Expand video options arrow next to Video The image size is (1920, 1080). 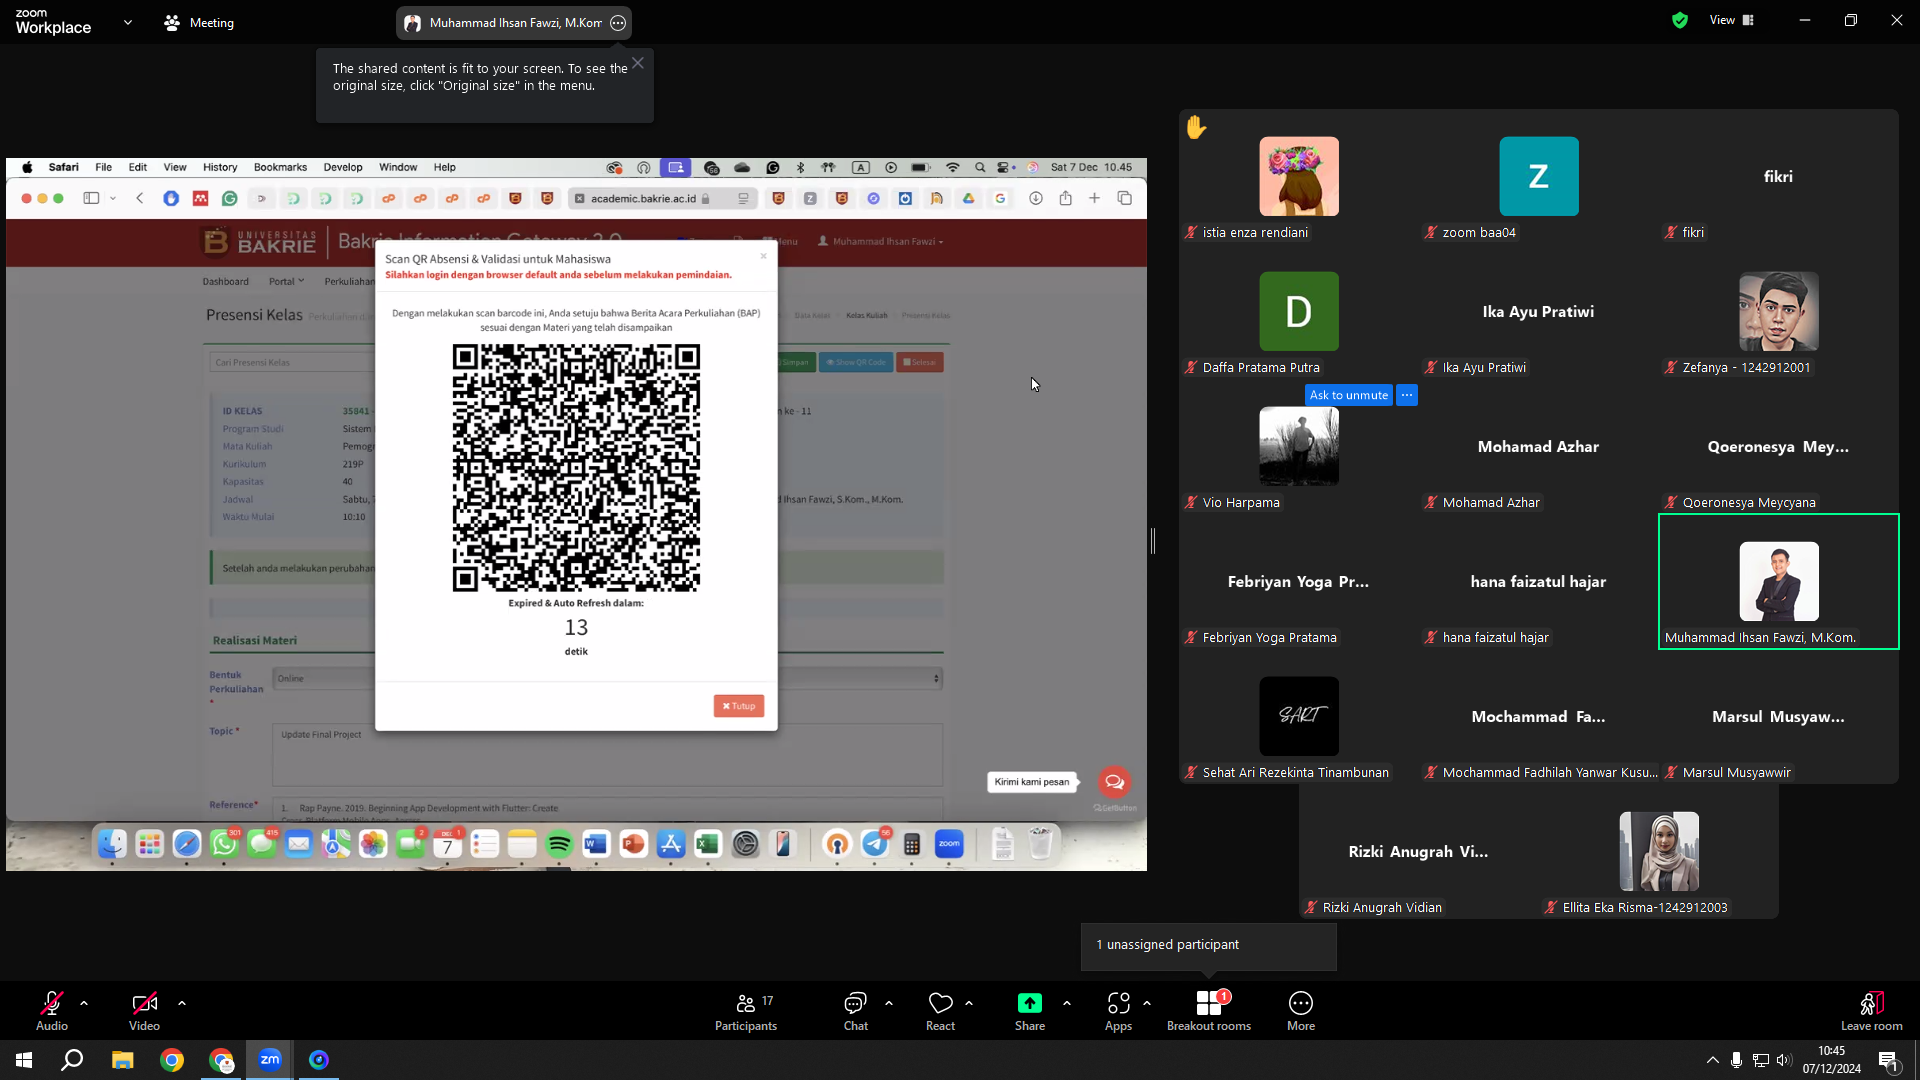pyautogui.click(x=182, y=1002)
